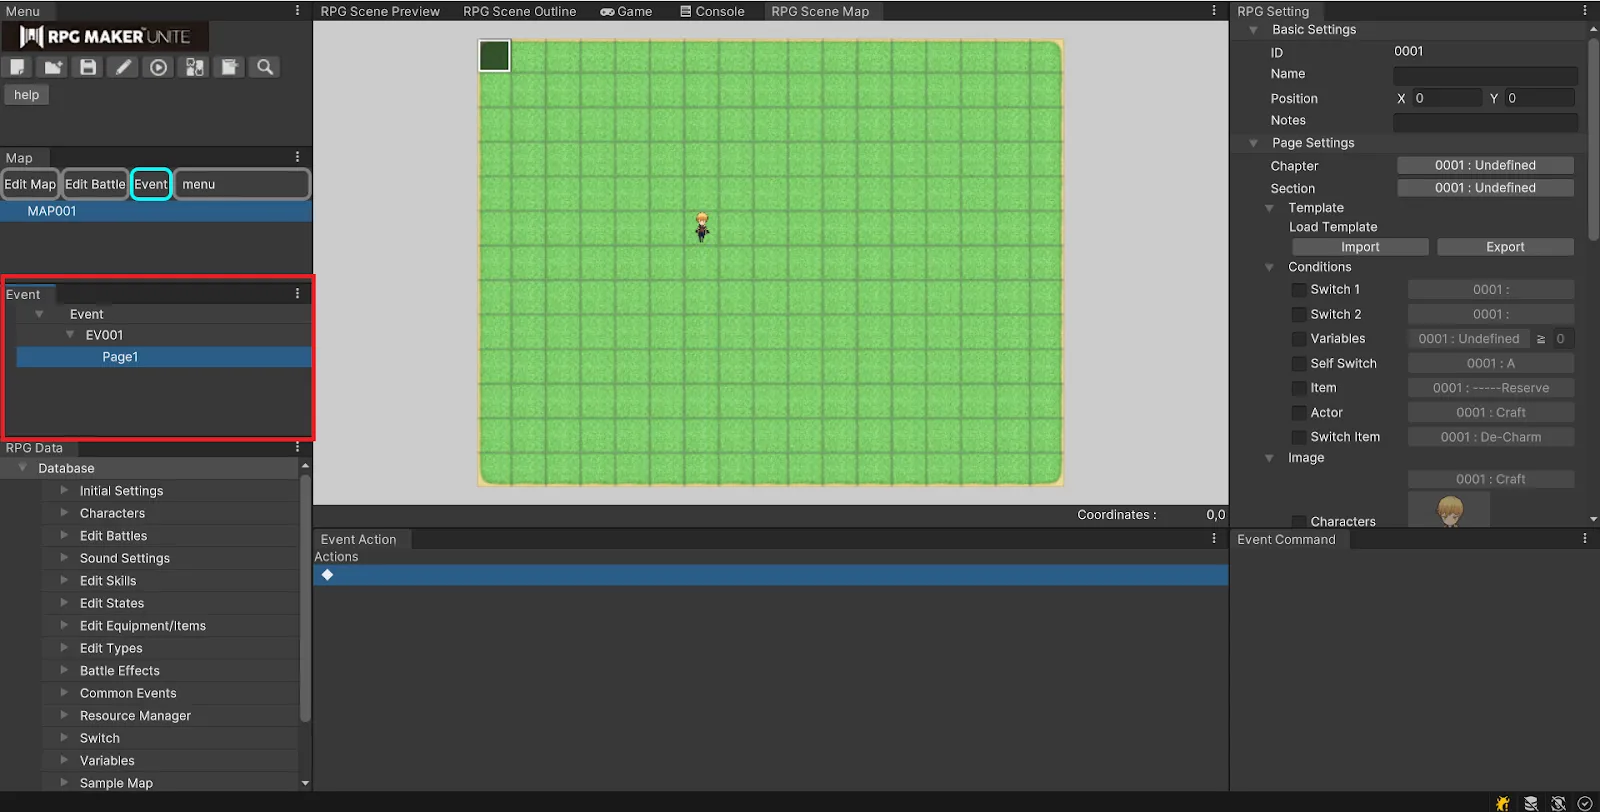Click the Import template button
Image resolution: width=1600 pixels, height=812 pixels.
point(1359,247)
